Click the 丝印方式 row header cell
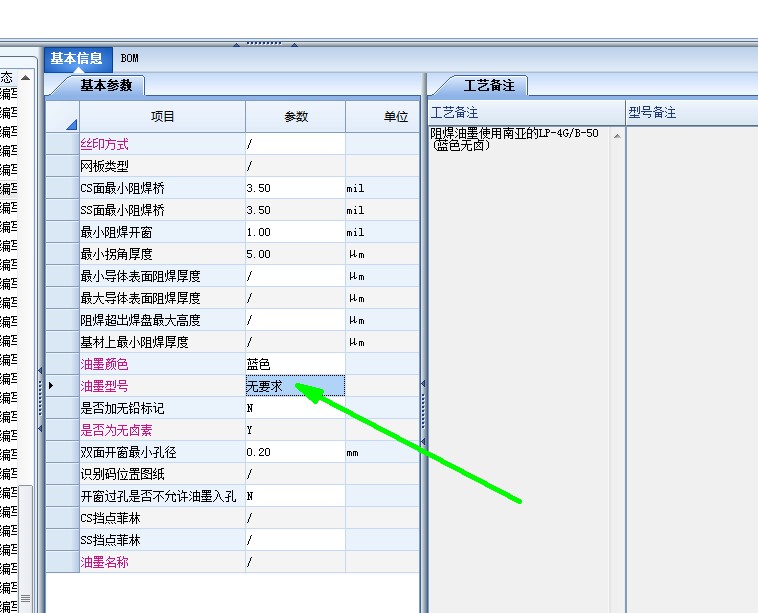Image resolution: width=758 pixels, height=613 pixels. pos(63,144)
